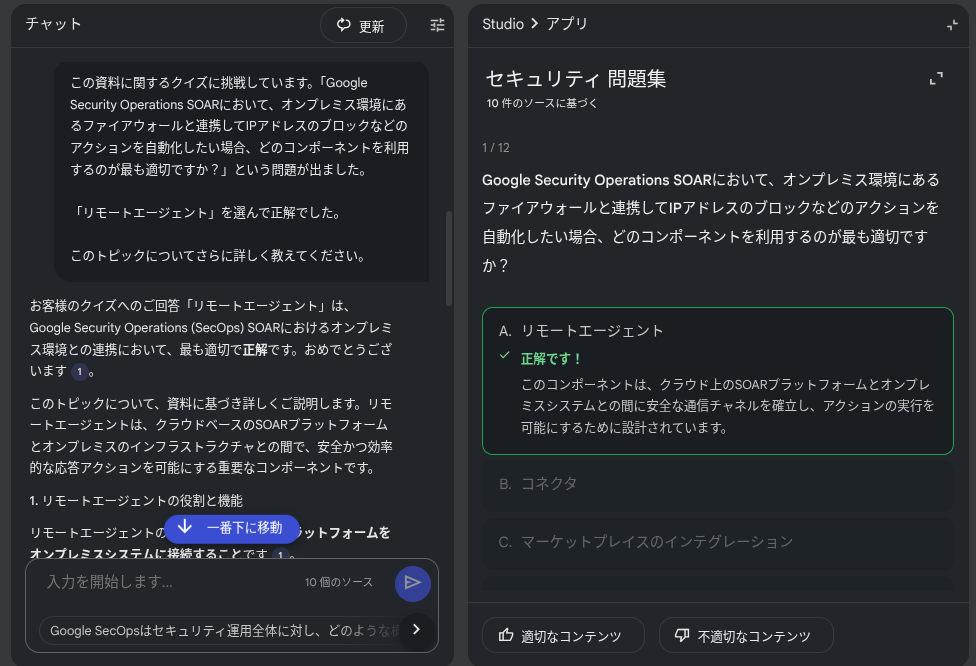Click heading 1. リモートエージェントの役割と機能

[136, 501]
